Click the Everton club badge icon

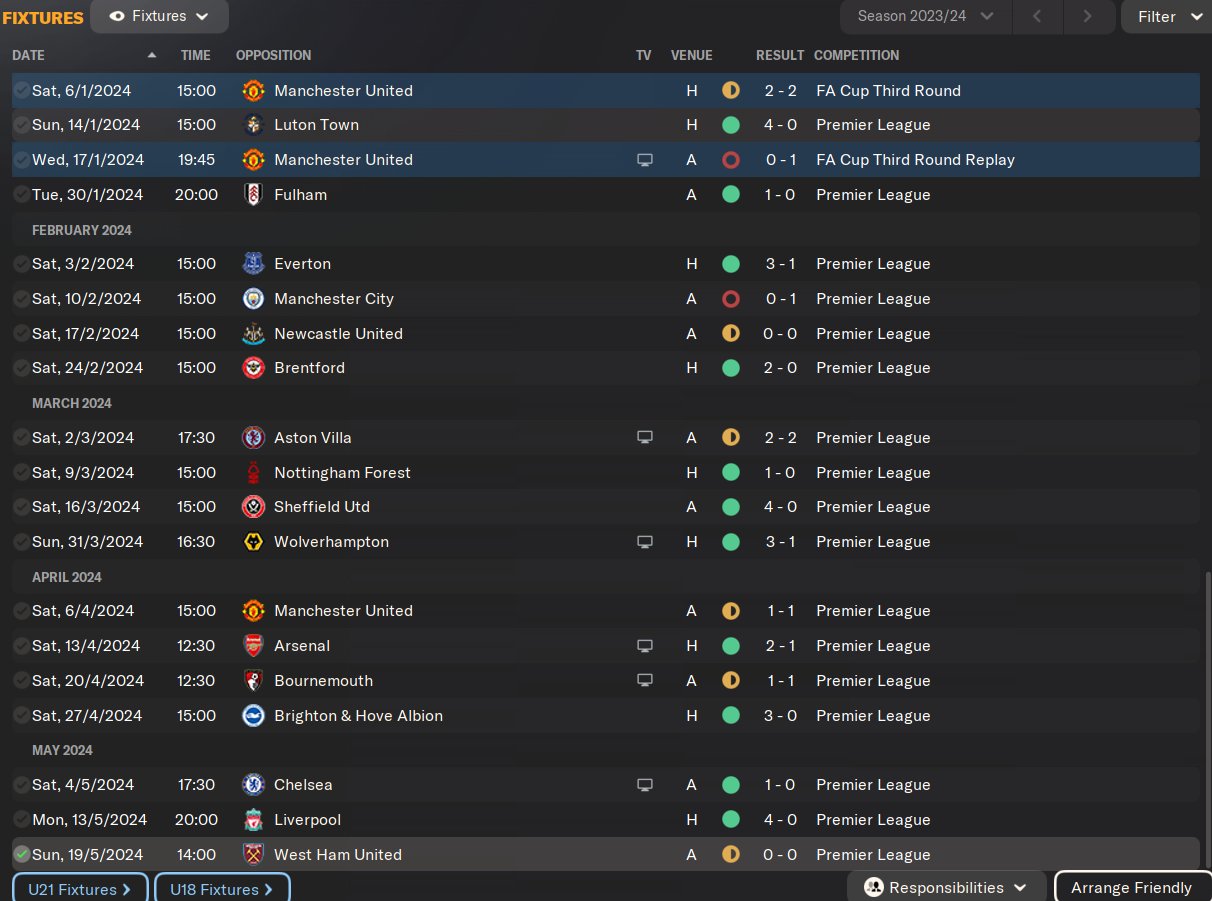253,264
